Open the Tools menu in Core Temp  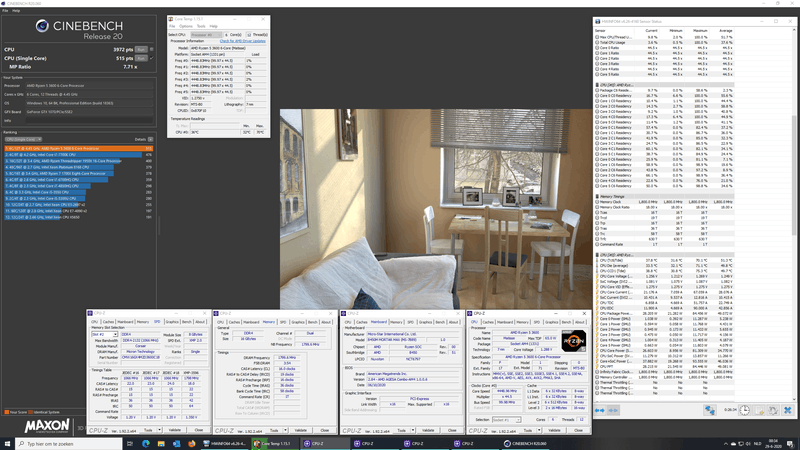click(201, 26)
